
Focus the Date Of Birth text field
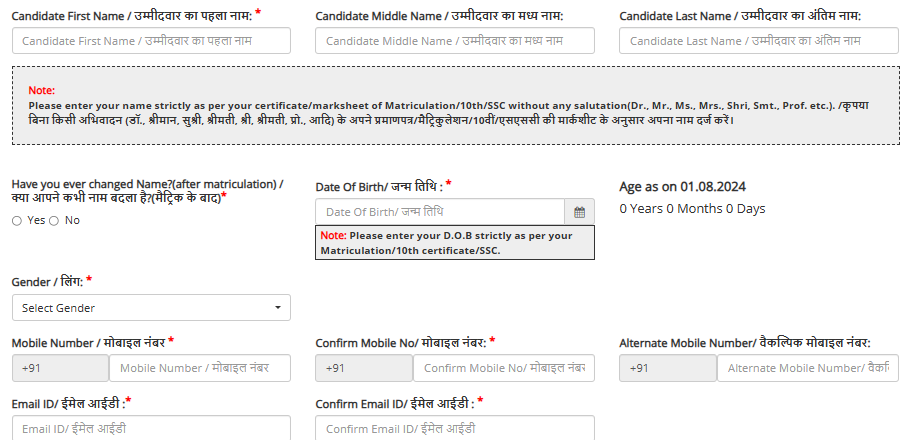pyautogui.click(x=440, y=212)
